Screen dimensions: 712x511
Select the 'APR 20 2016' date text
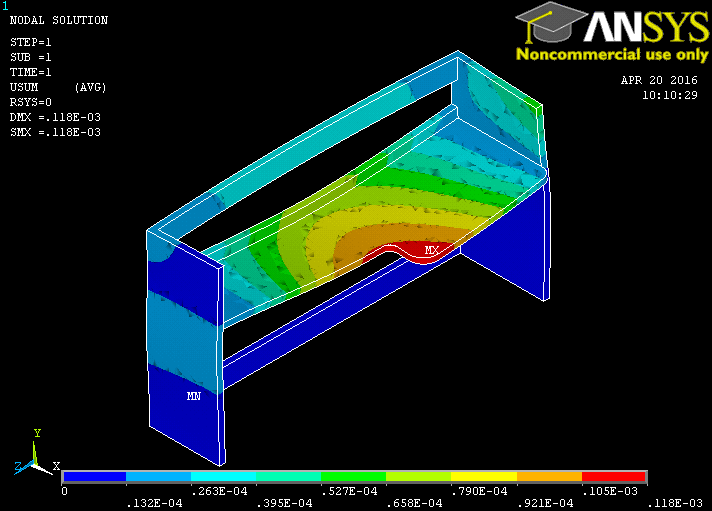659,80
